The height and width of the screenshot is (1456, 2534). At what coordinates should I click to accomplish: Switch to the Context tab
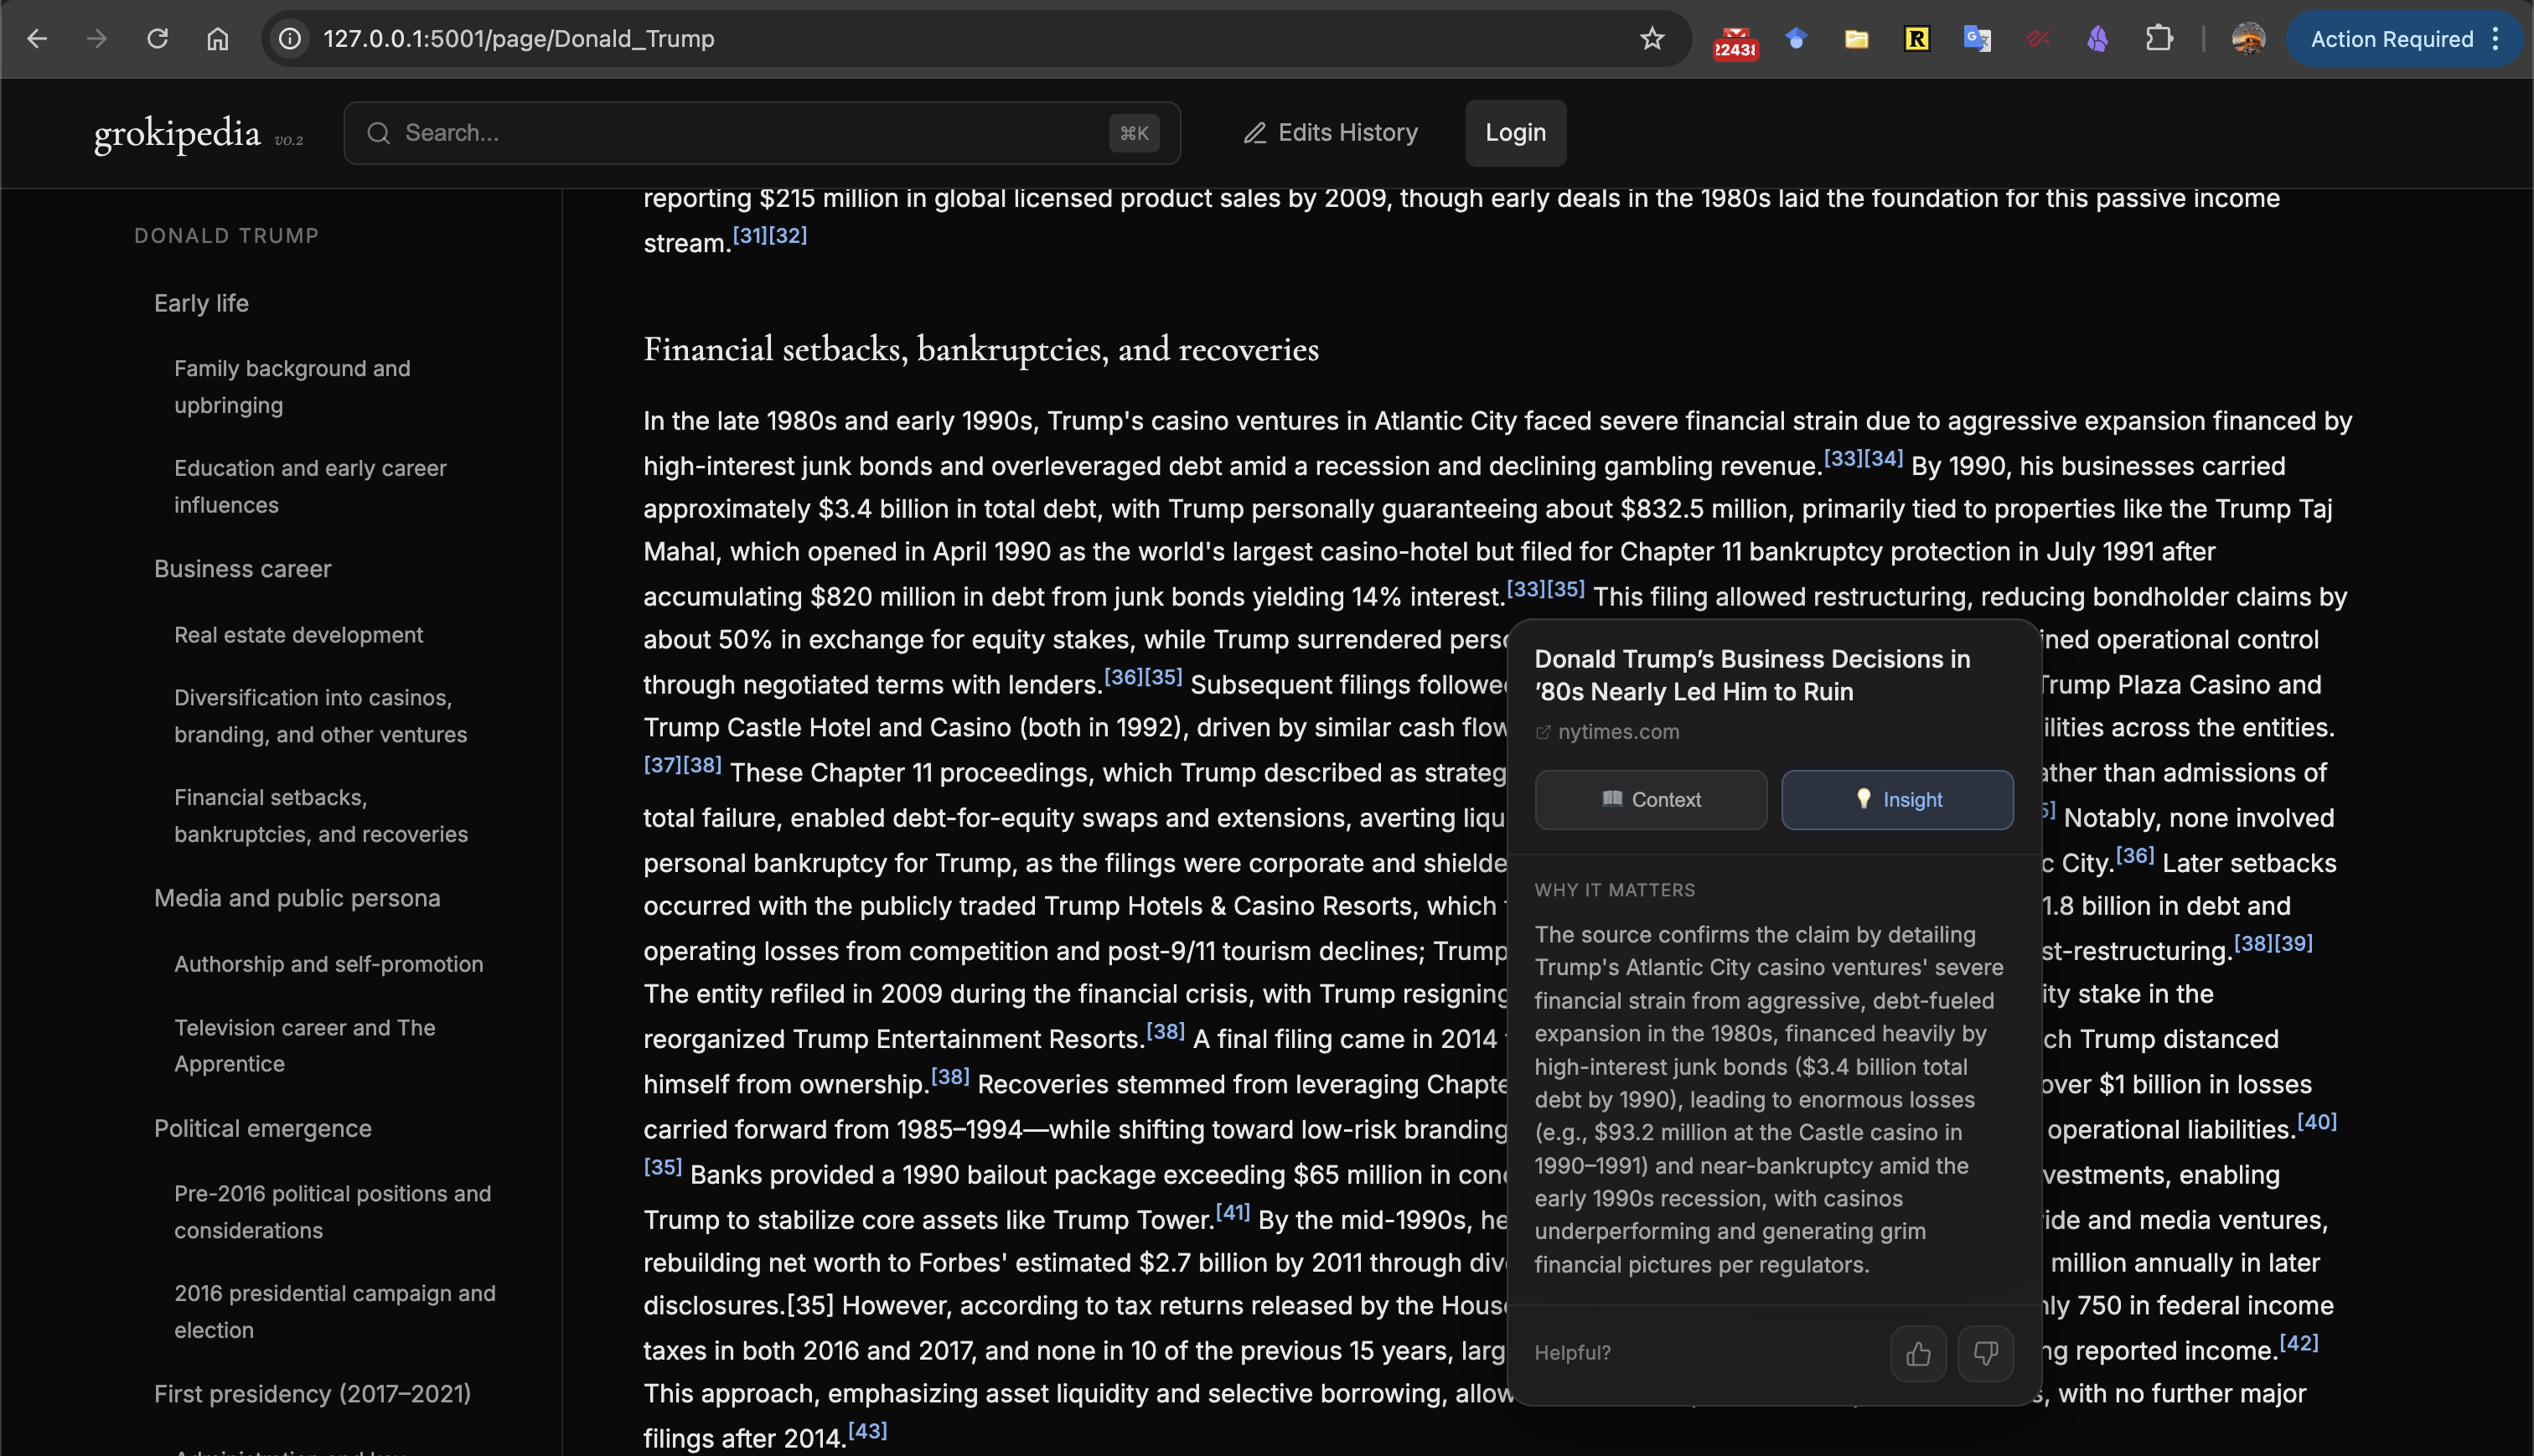1650,799
